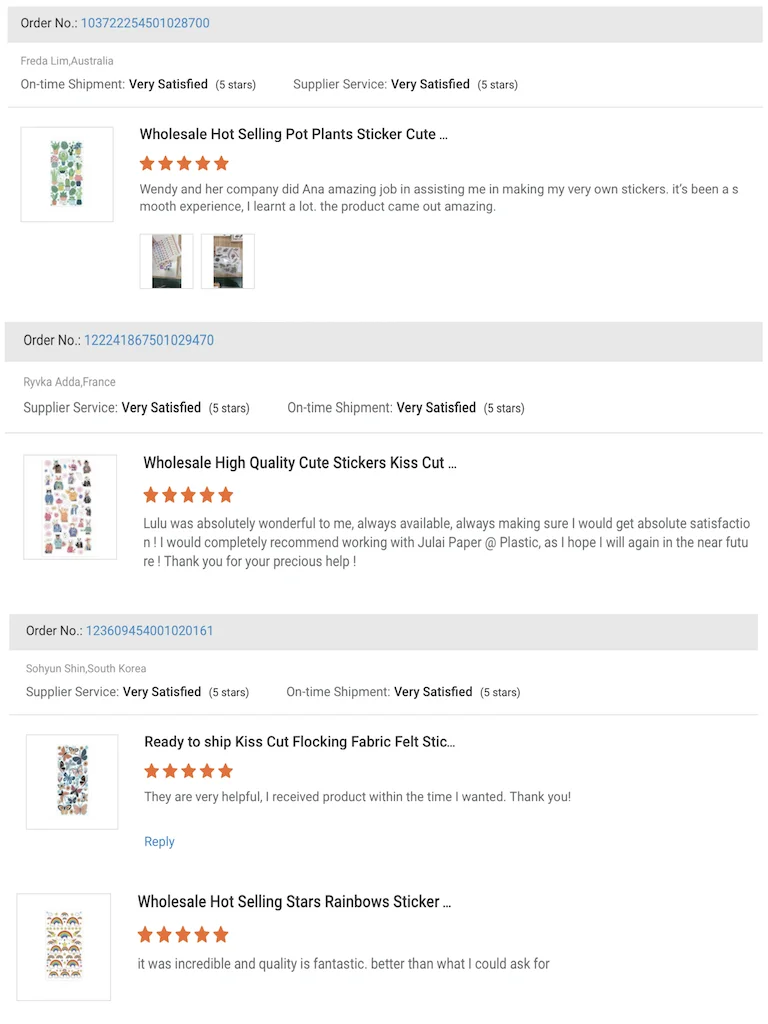Open order number 123609454001020161
The image size is (768, 1024).
click(x=150, y=631)
